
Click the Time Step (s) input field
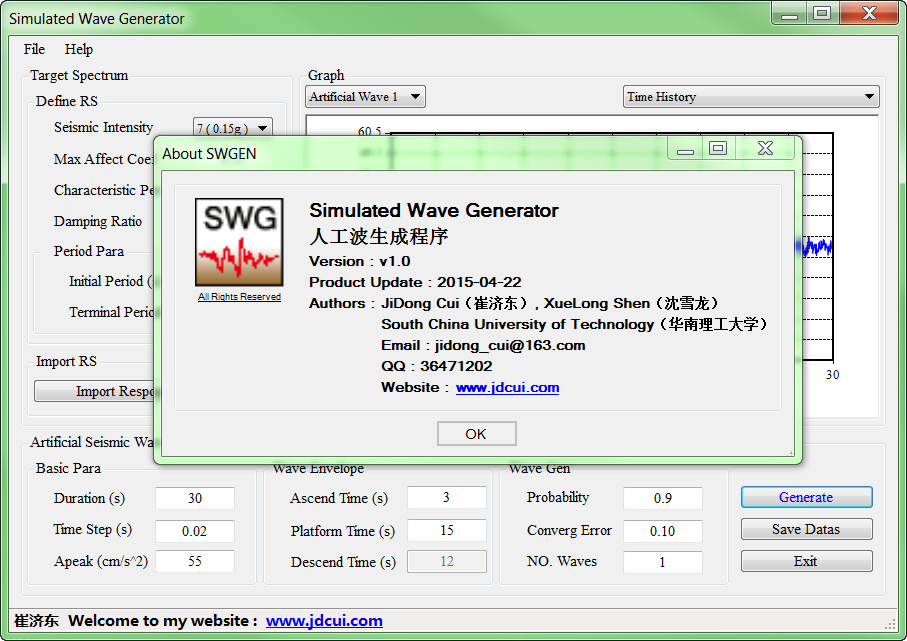pos(195,531)
